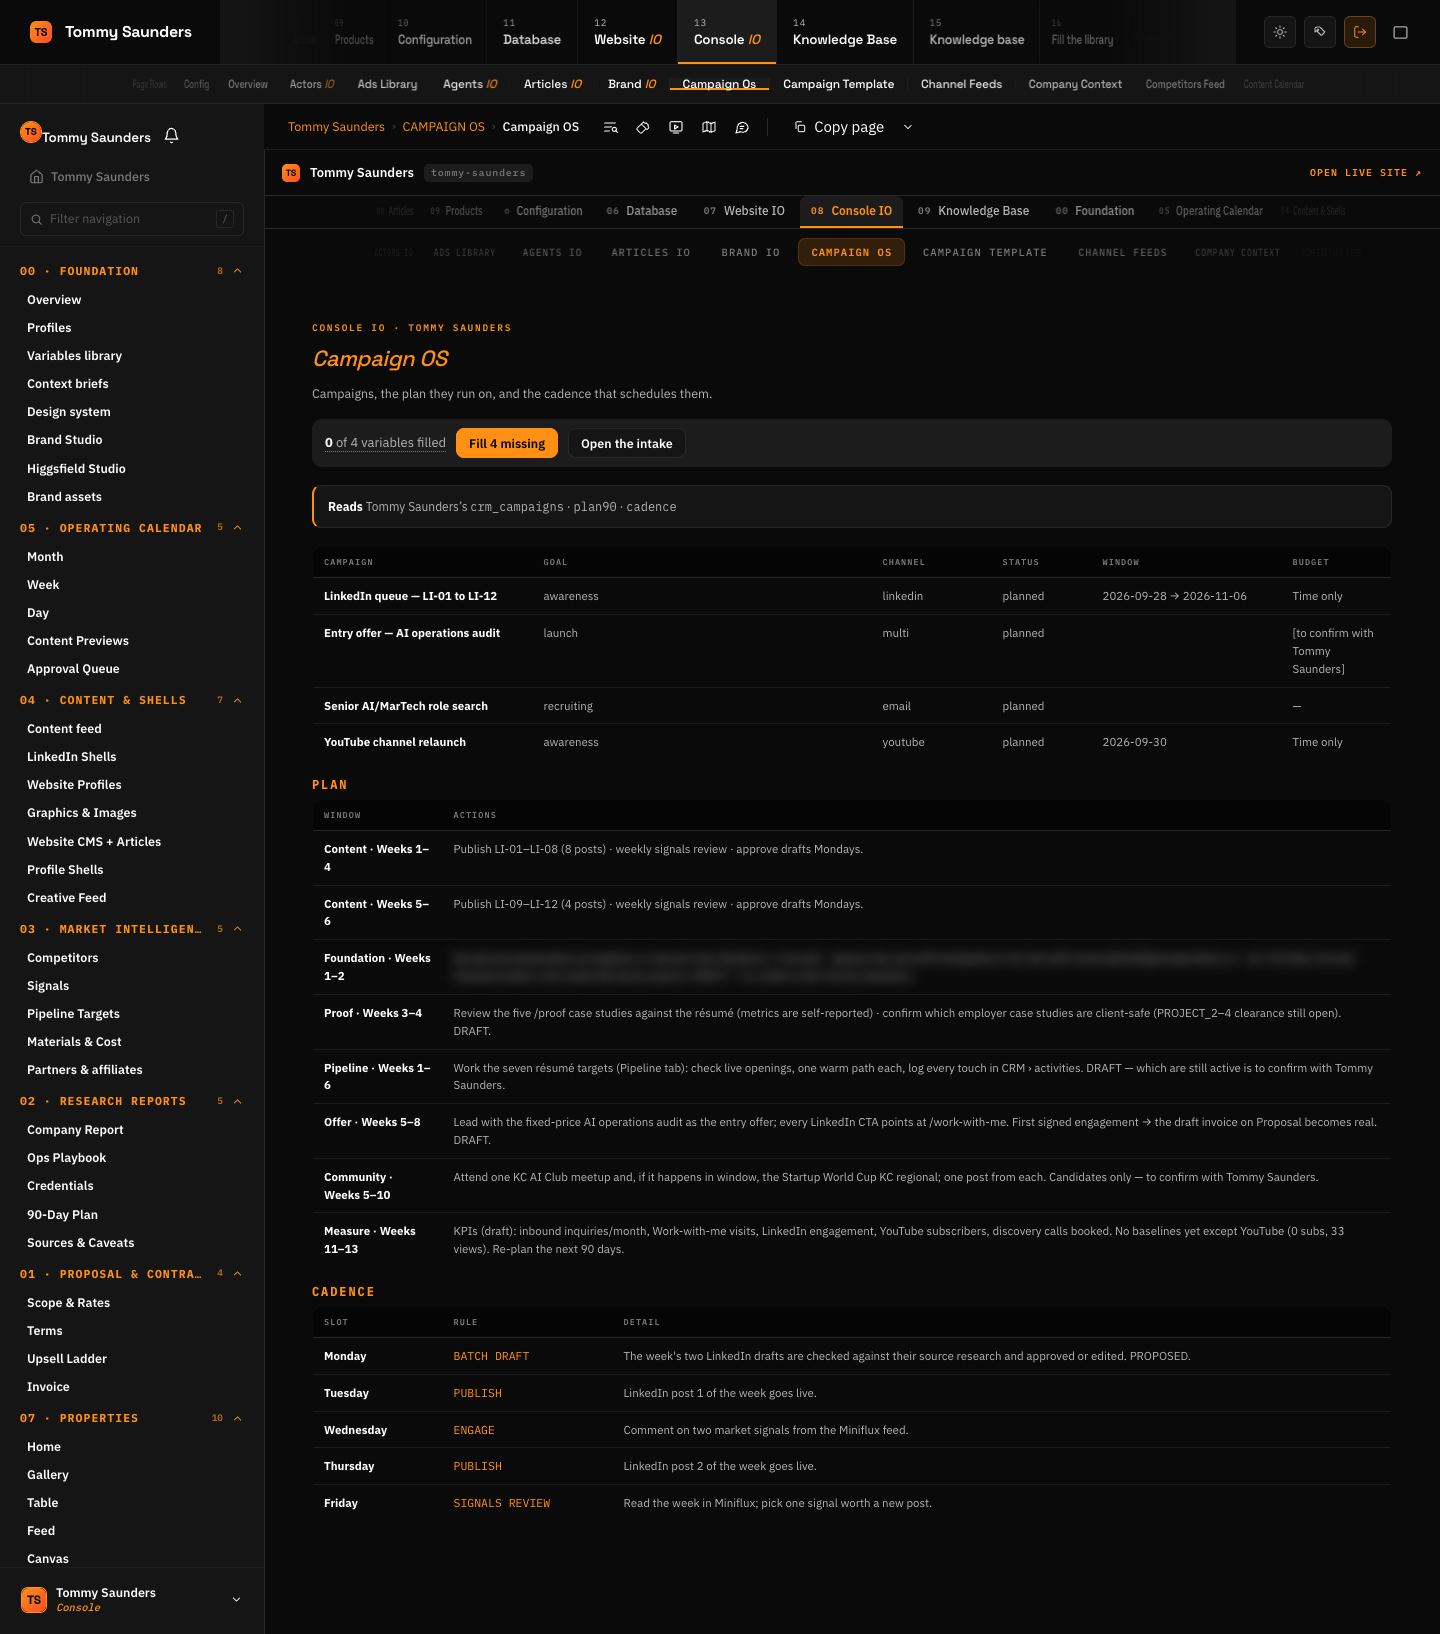This screenshot has height=1634, width=1440.
Task: Toggle the light theme sun icon
Action: (1280, 32)
